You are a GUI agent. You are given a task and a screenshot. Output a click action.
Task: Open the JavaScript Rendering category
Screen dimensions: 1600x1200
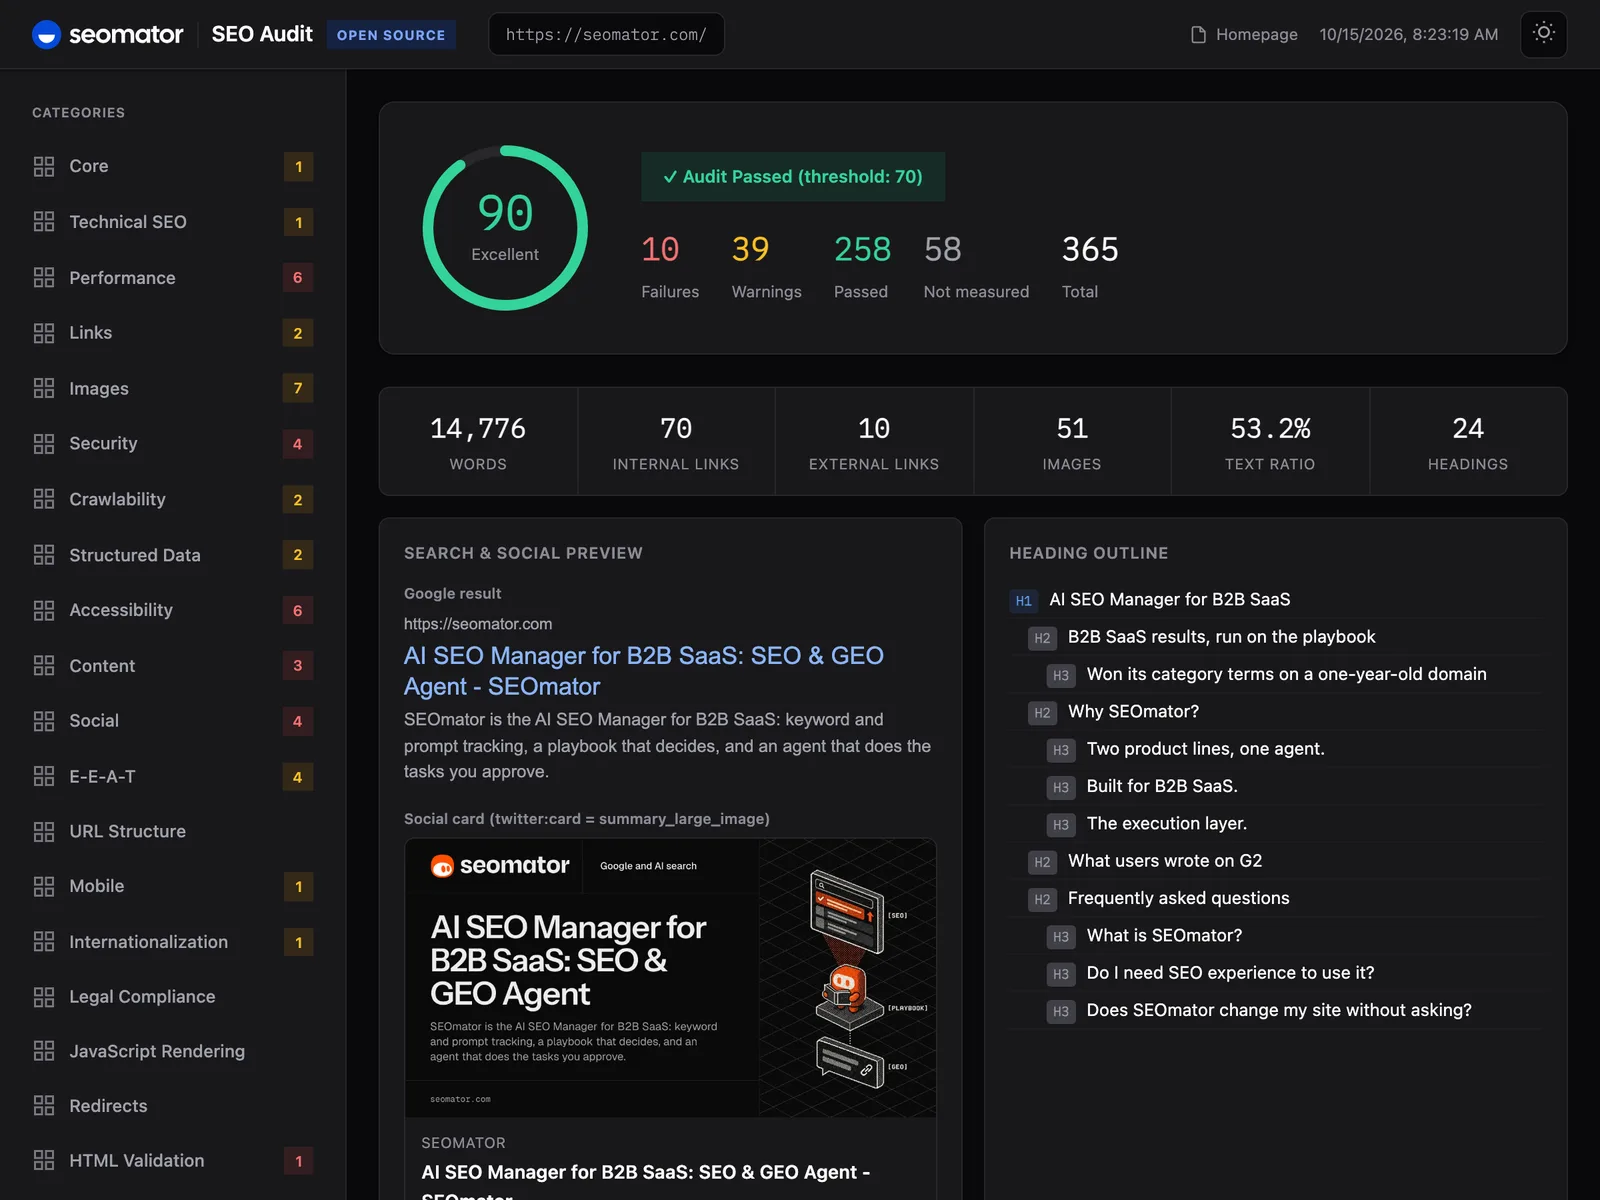(173, 1051)
